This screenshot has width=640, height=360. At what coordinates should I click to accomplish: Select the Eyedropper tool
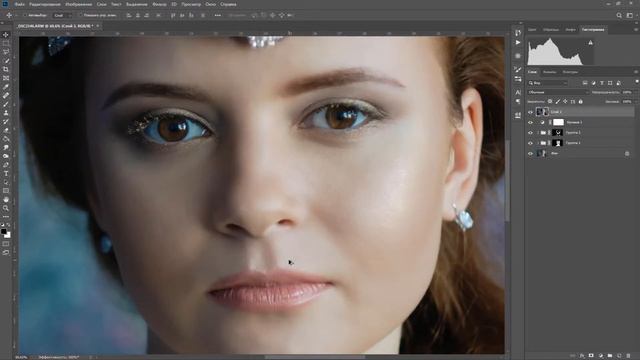[x=6, y=87]
